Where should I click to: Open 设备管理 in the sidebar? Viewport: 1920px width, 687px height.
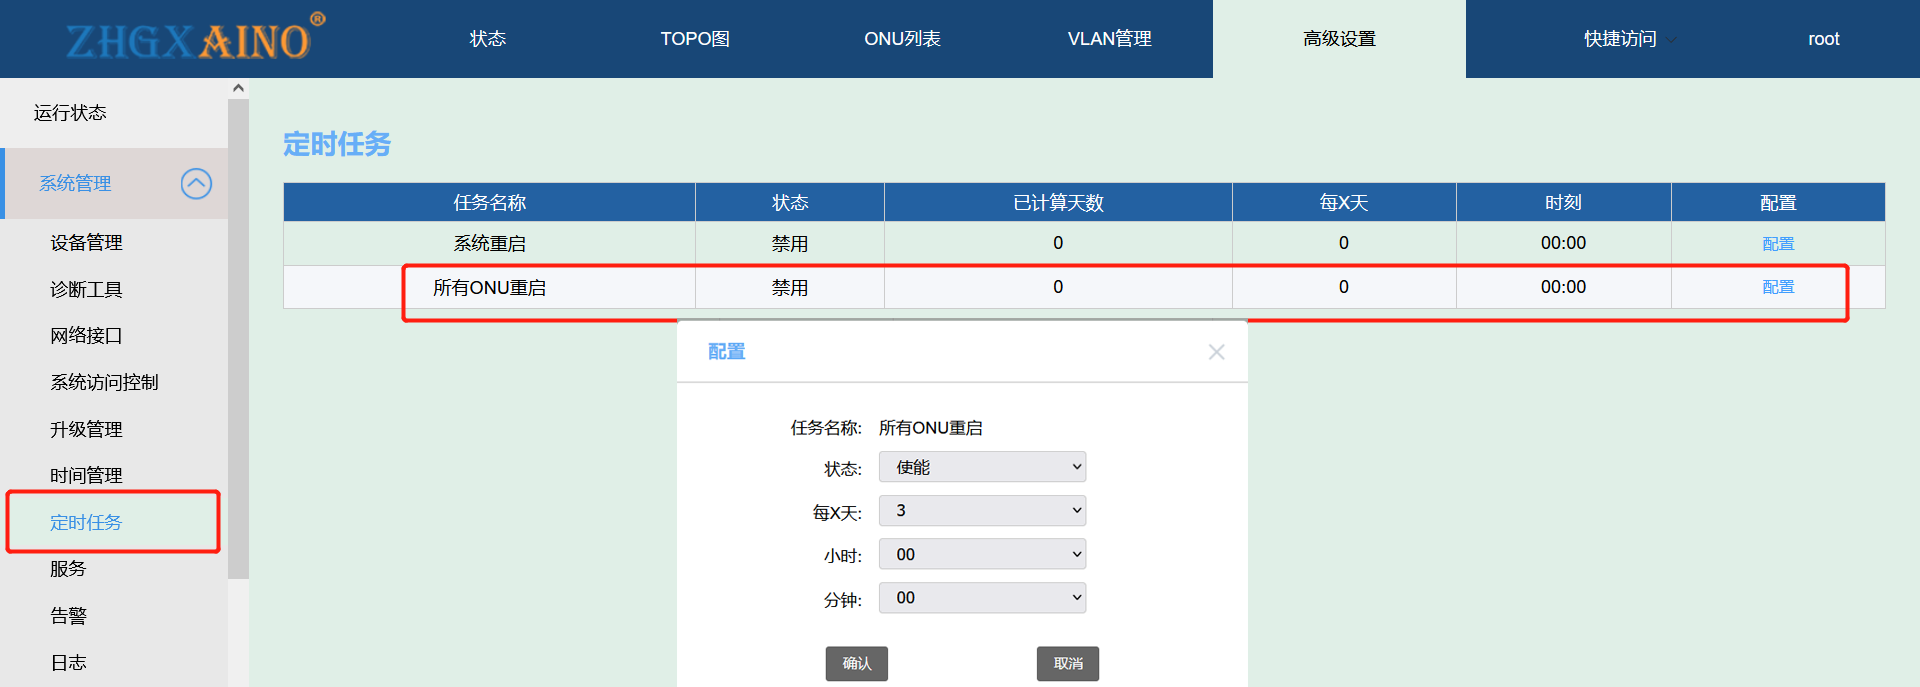[x=86, y=243]
